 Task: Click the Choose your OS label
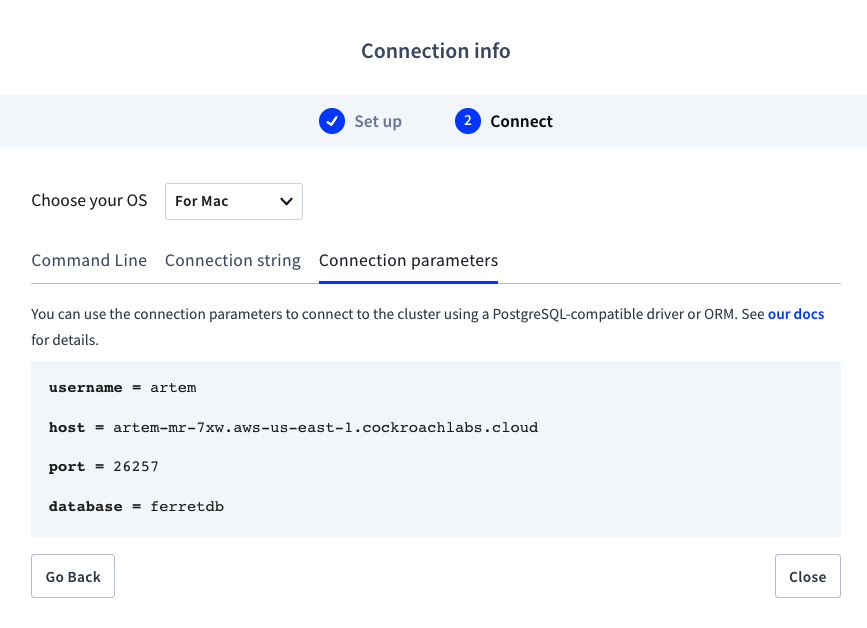(89, 201)
